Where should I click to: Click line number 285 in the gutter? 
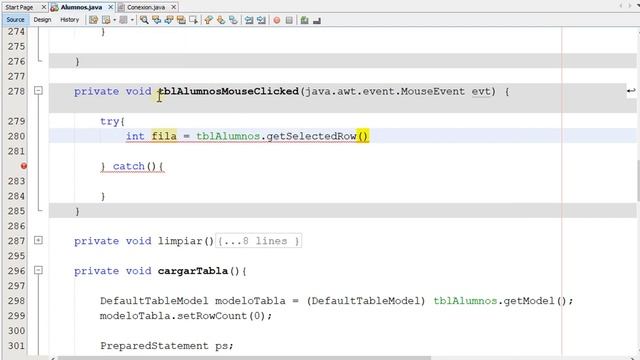16,211
